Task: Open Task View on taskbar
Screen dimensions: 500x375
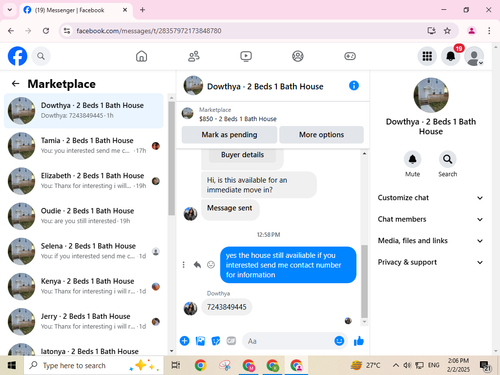Action: coord(176,365)
